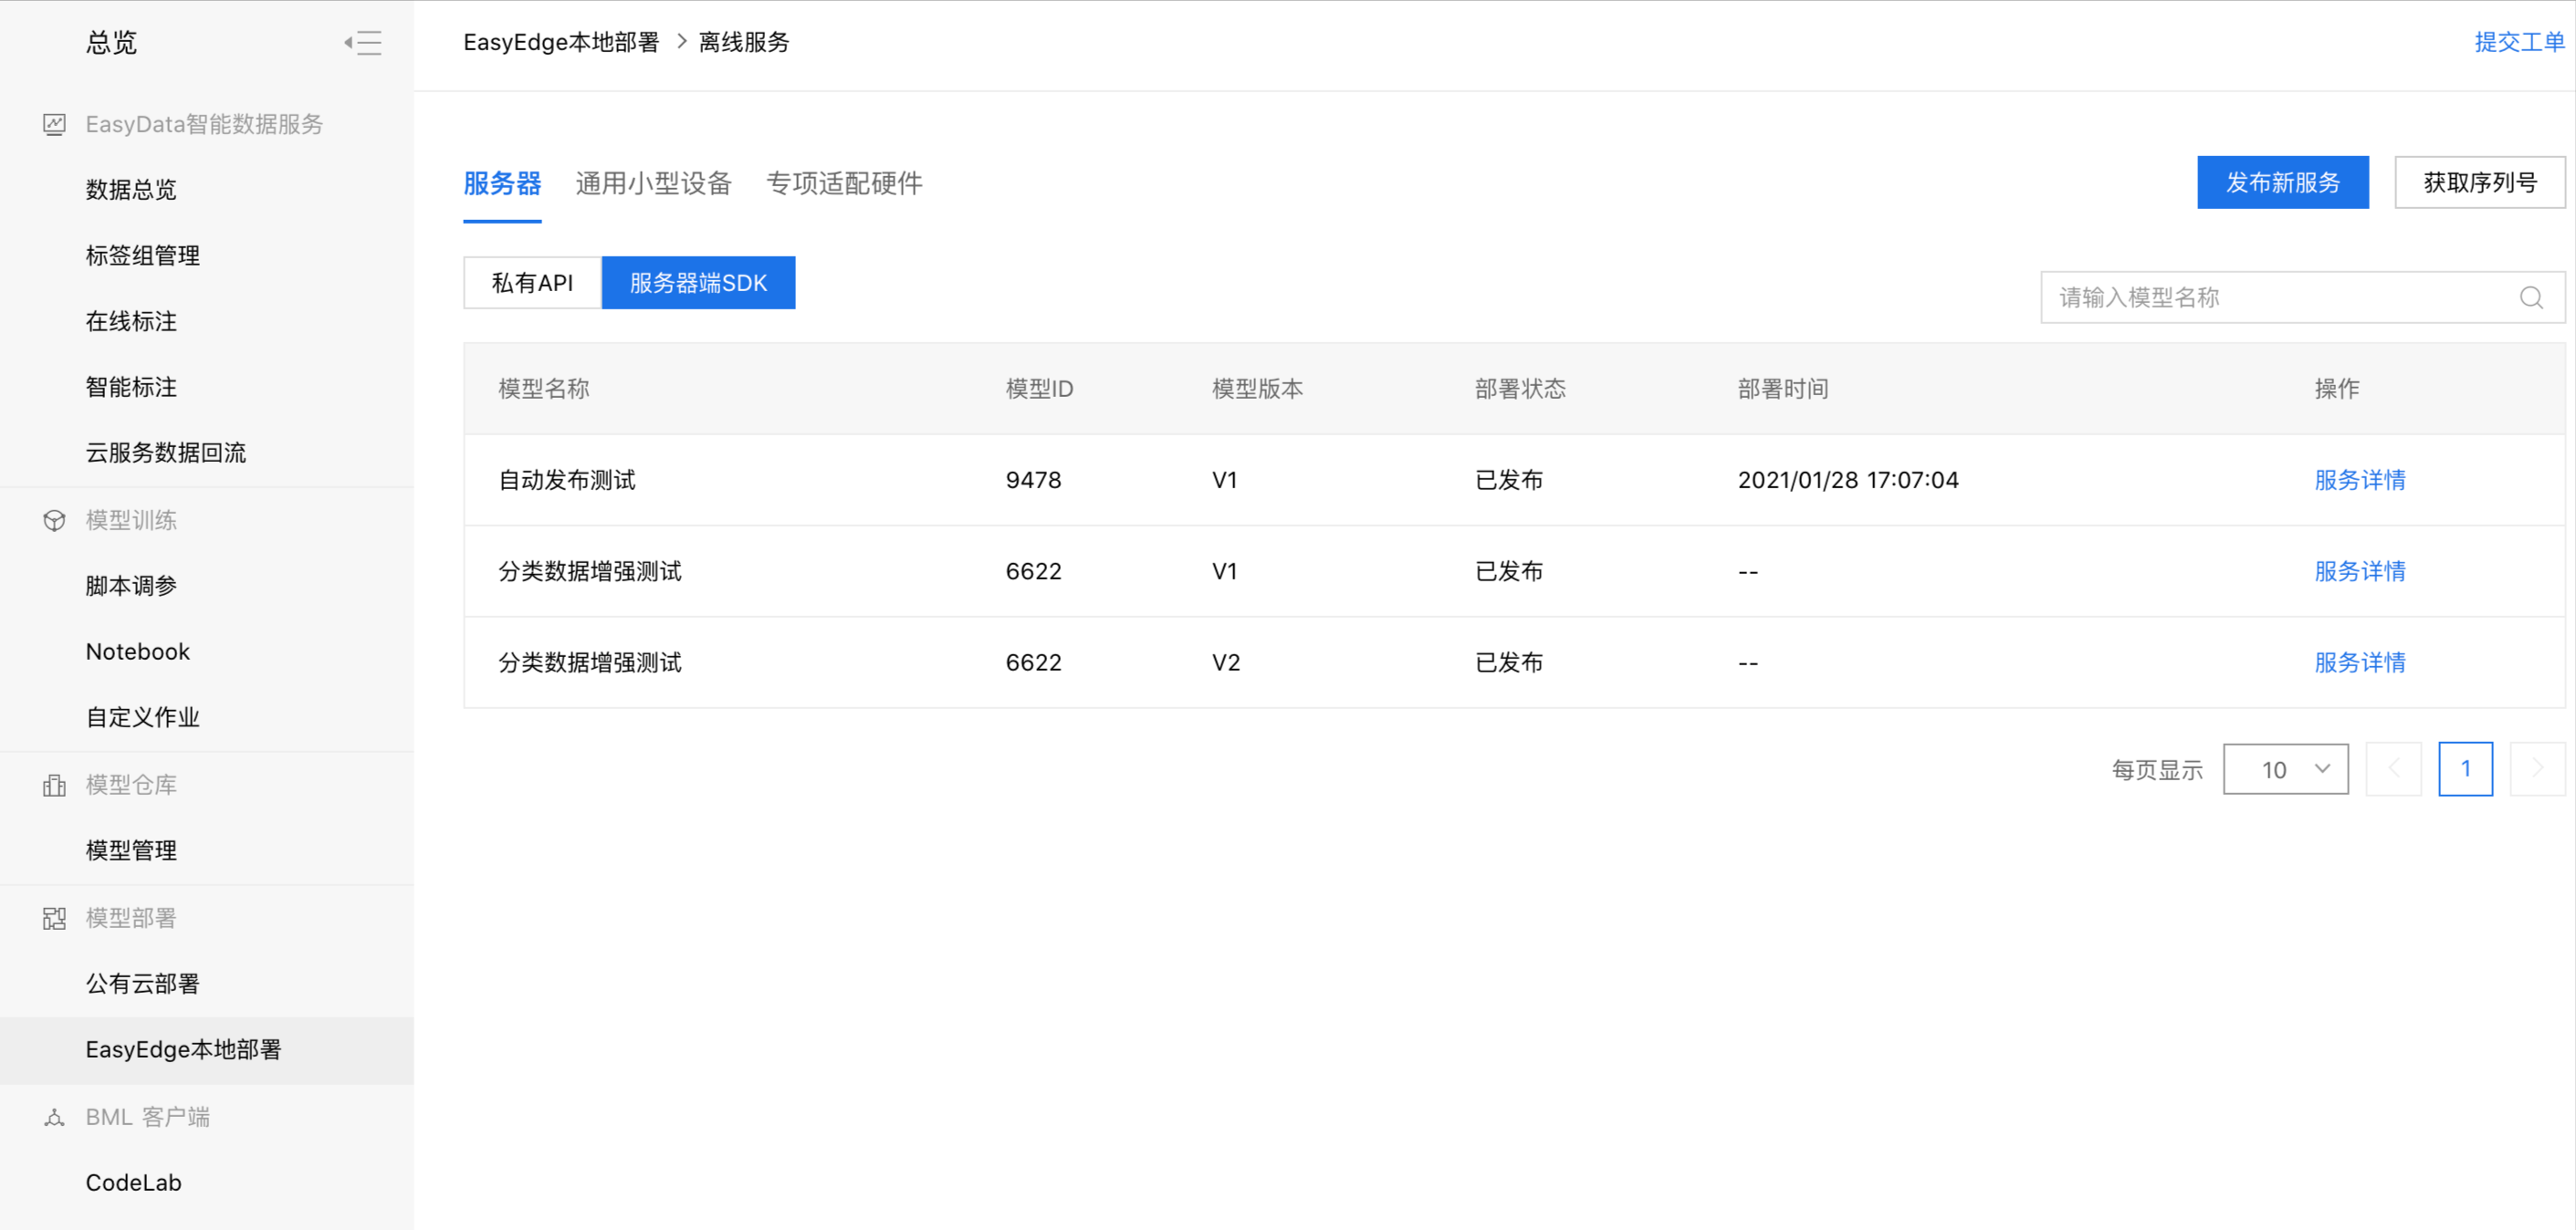Open 标签组管理 in the sidebar
The height and width of the screenshot is (1230, 2576).
point(143,255)
